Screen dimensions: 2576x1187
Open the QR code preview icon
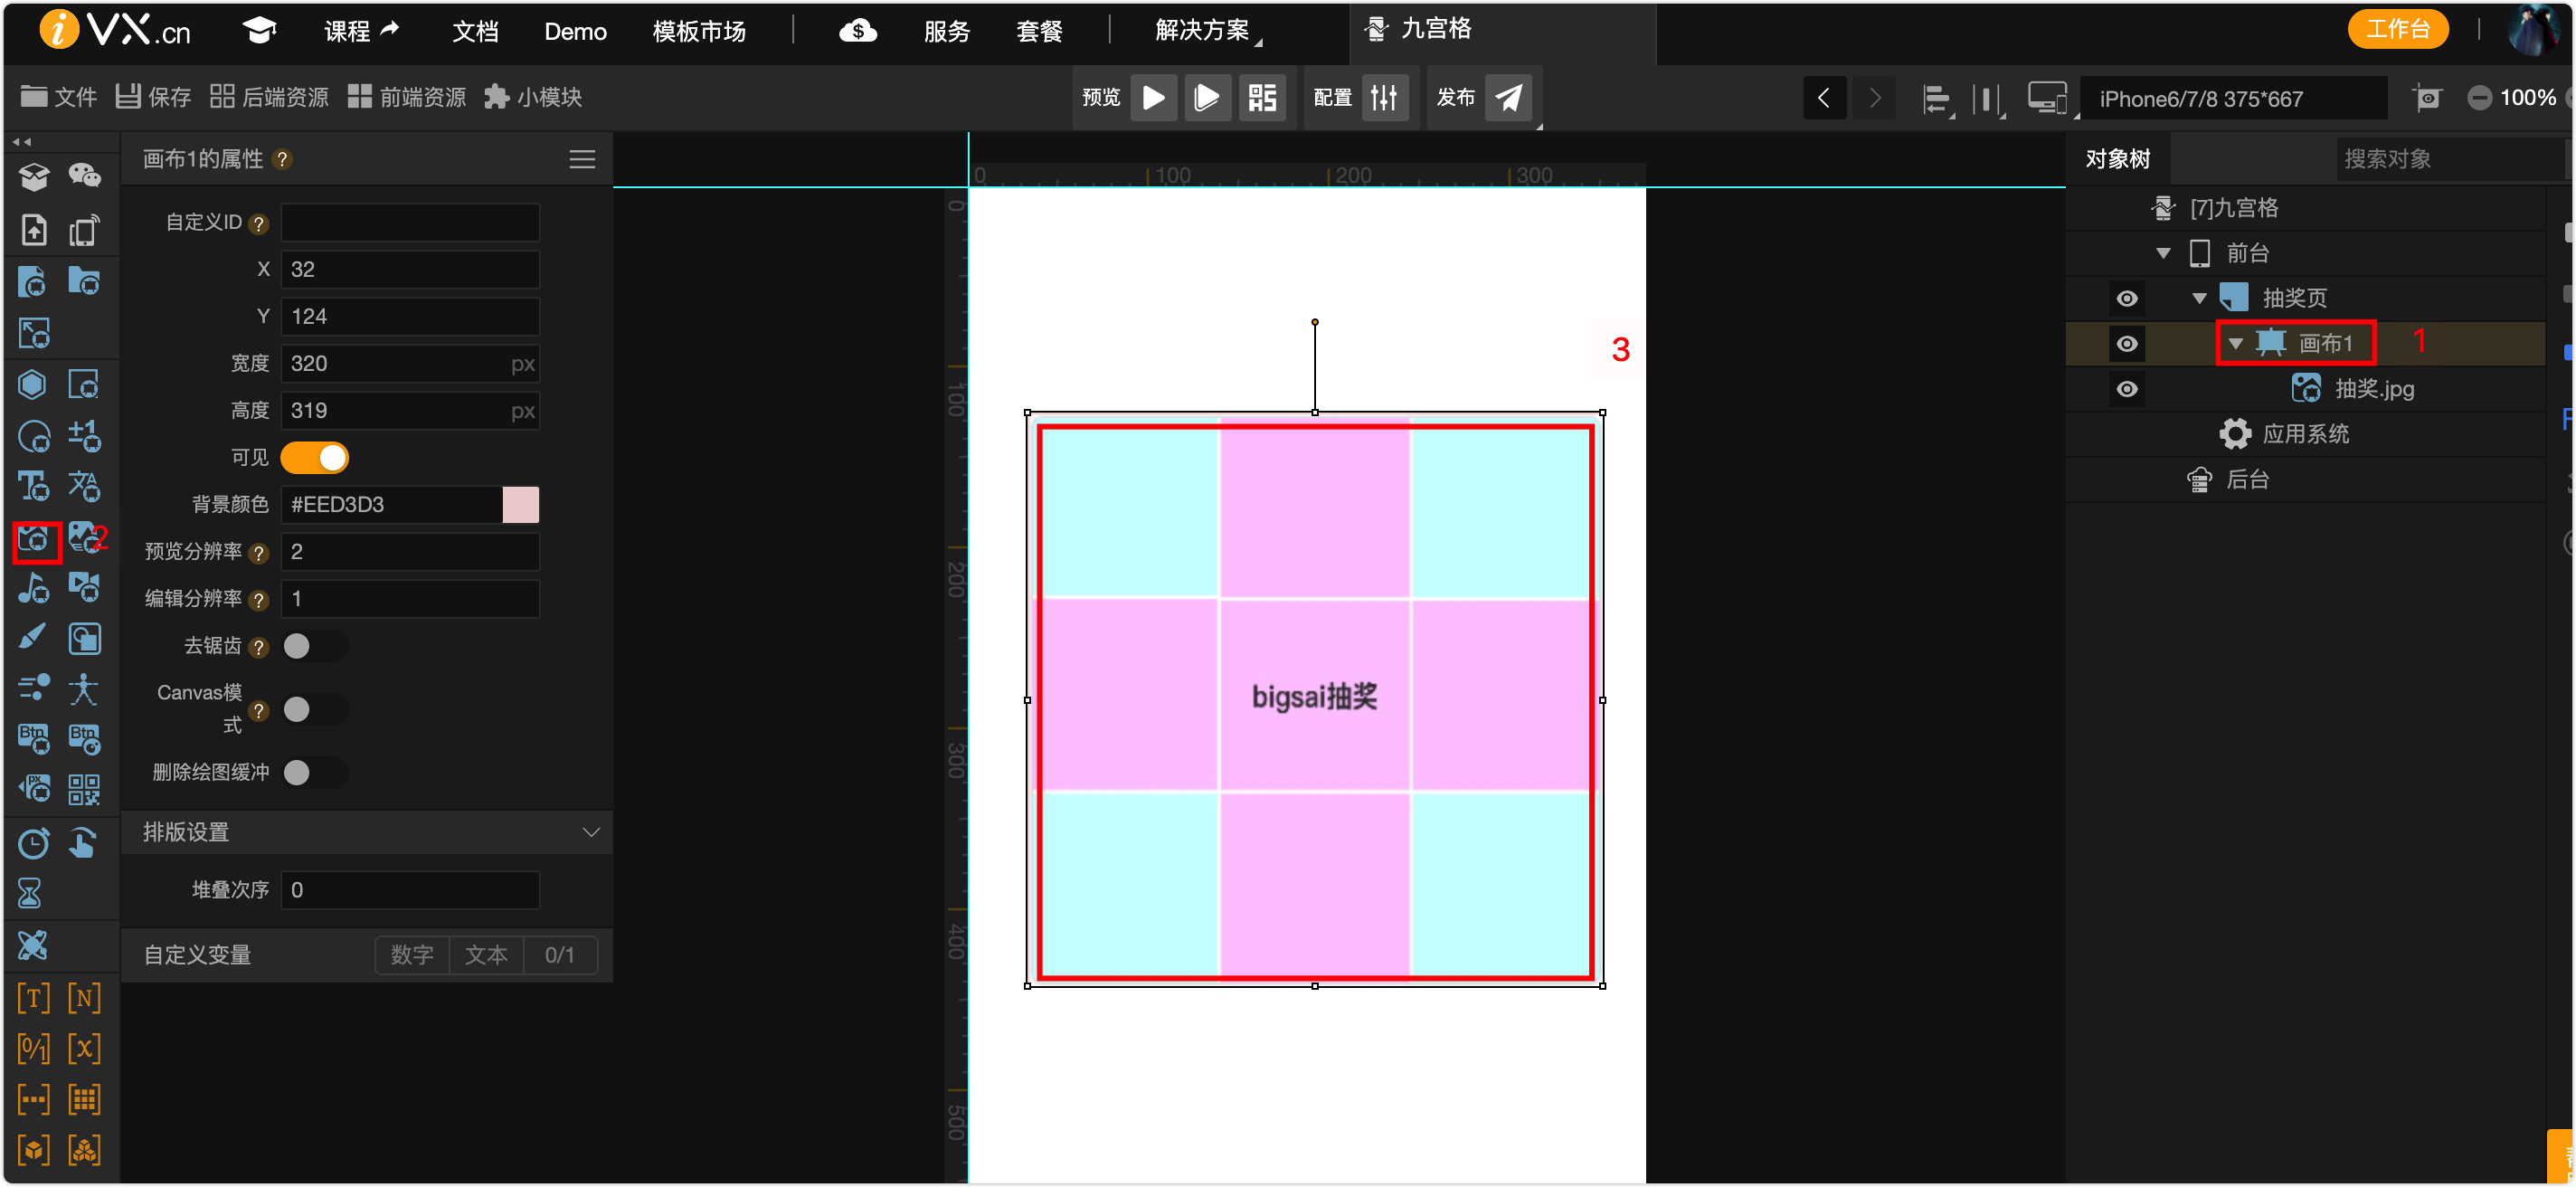1262,97
